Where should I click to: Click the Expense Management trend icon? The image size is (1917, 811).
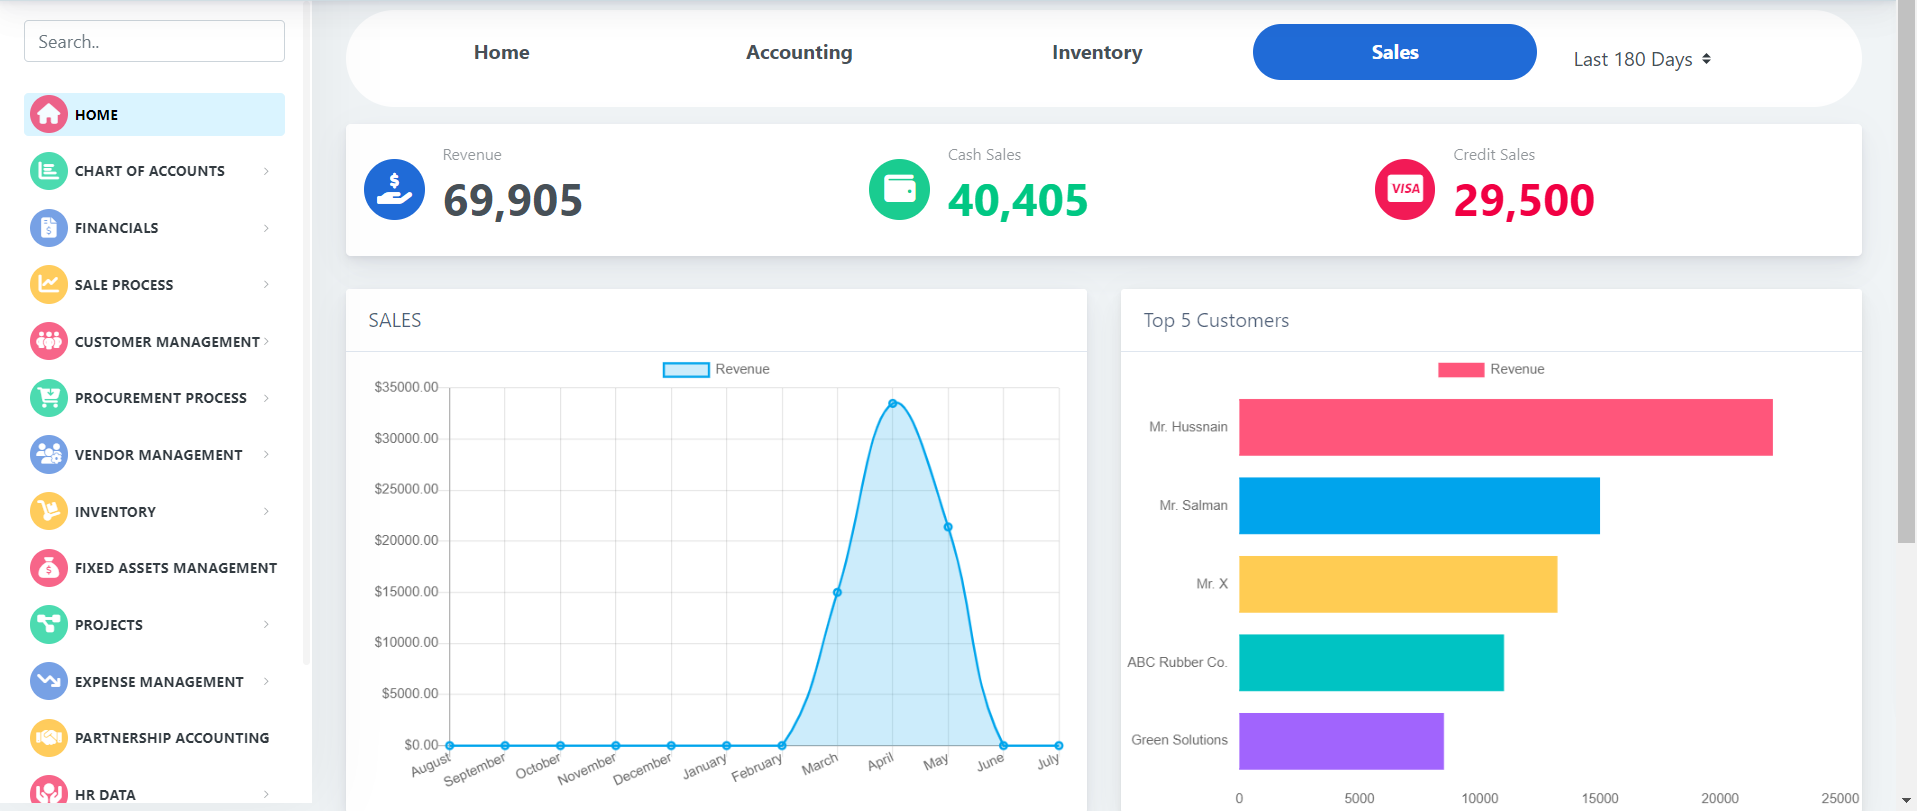tap(48, 682)
